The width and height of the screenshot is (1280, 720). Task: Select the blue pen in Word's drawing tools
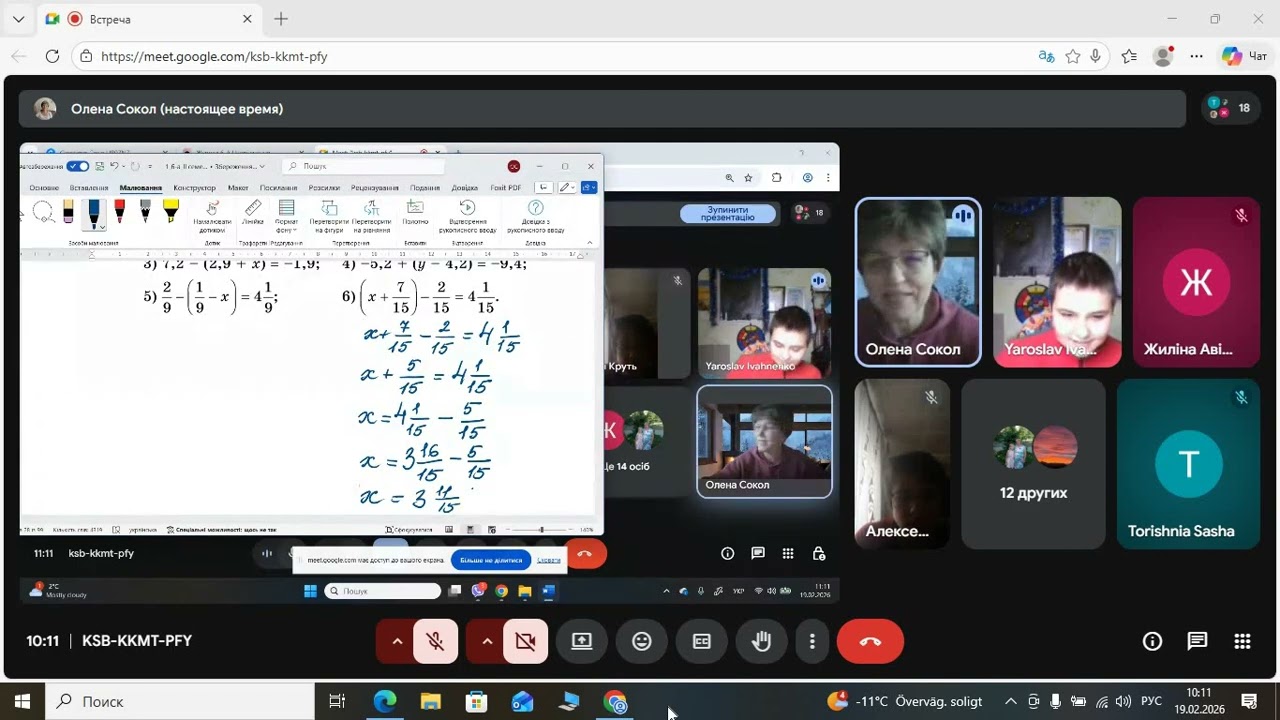94,213
